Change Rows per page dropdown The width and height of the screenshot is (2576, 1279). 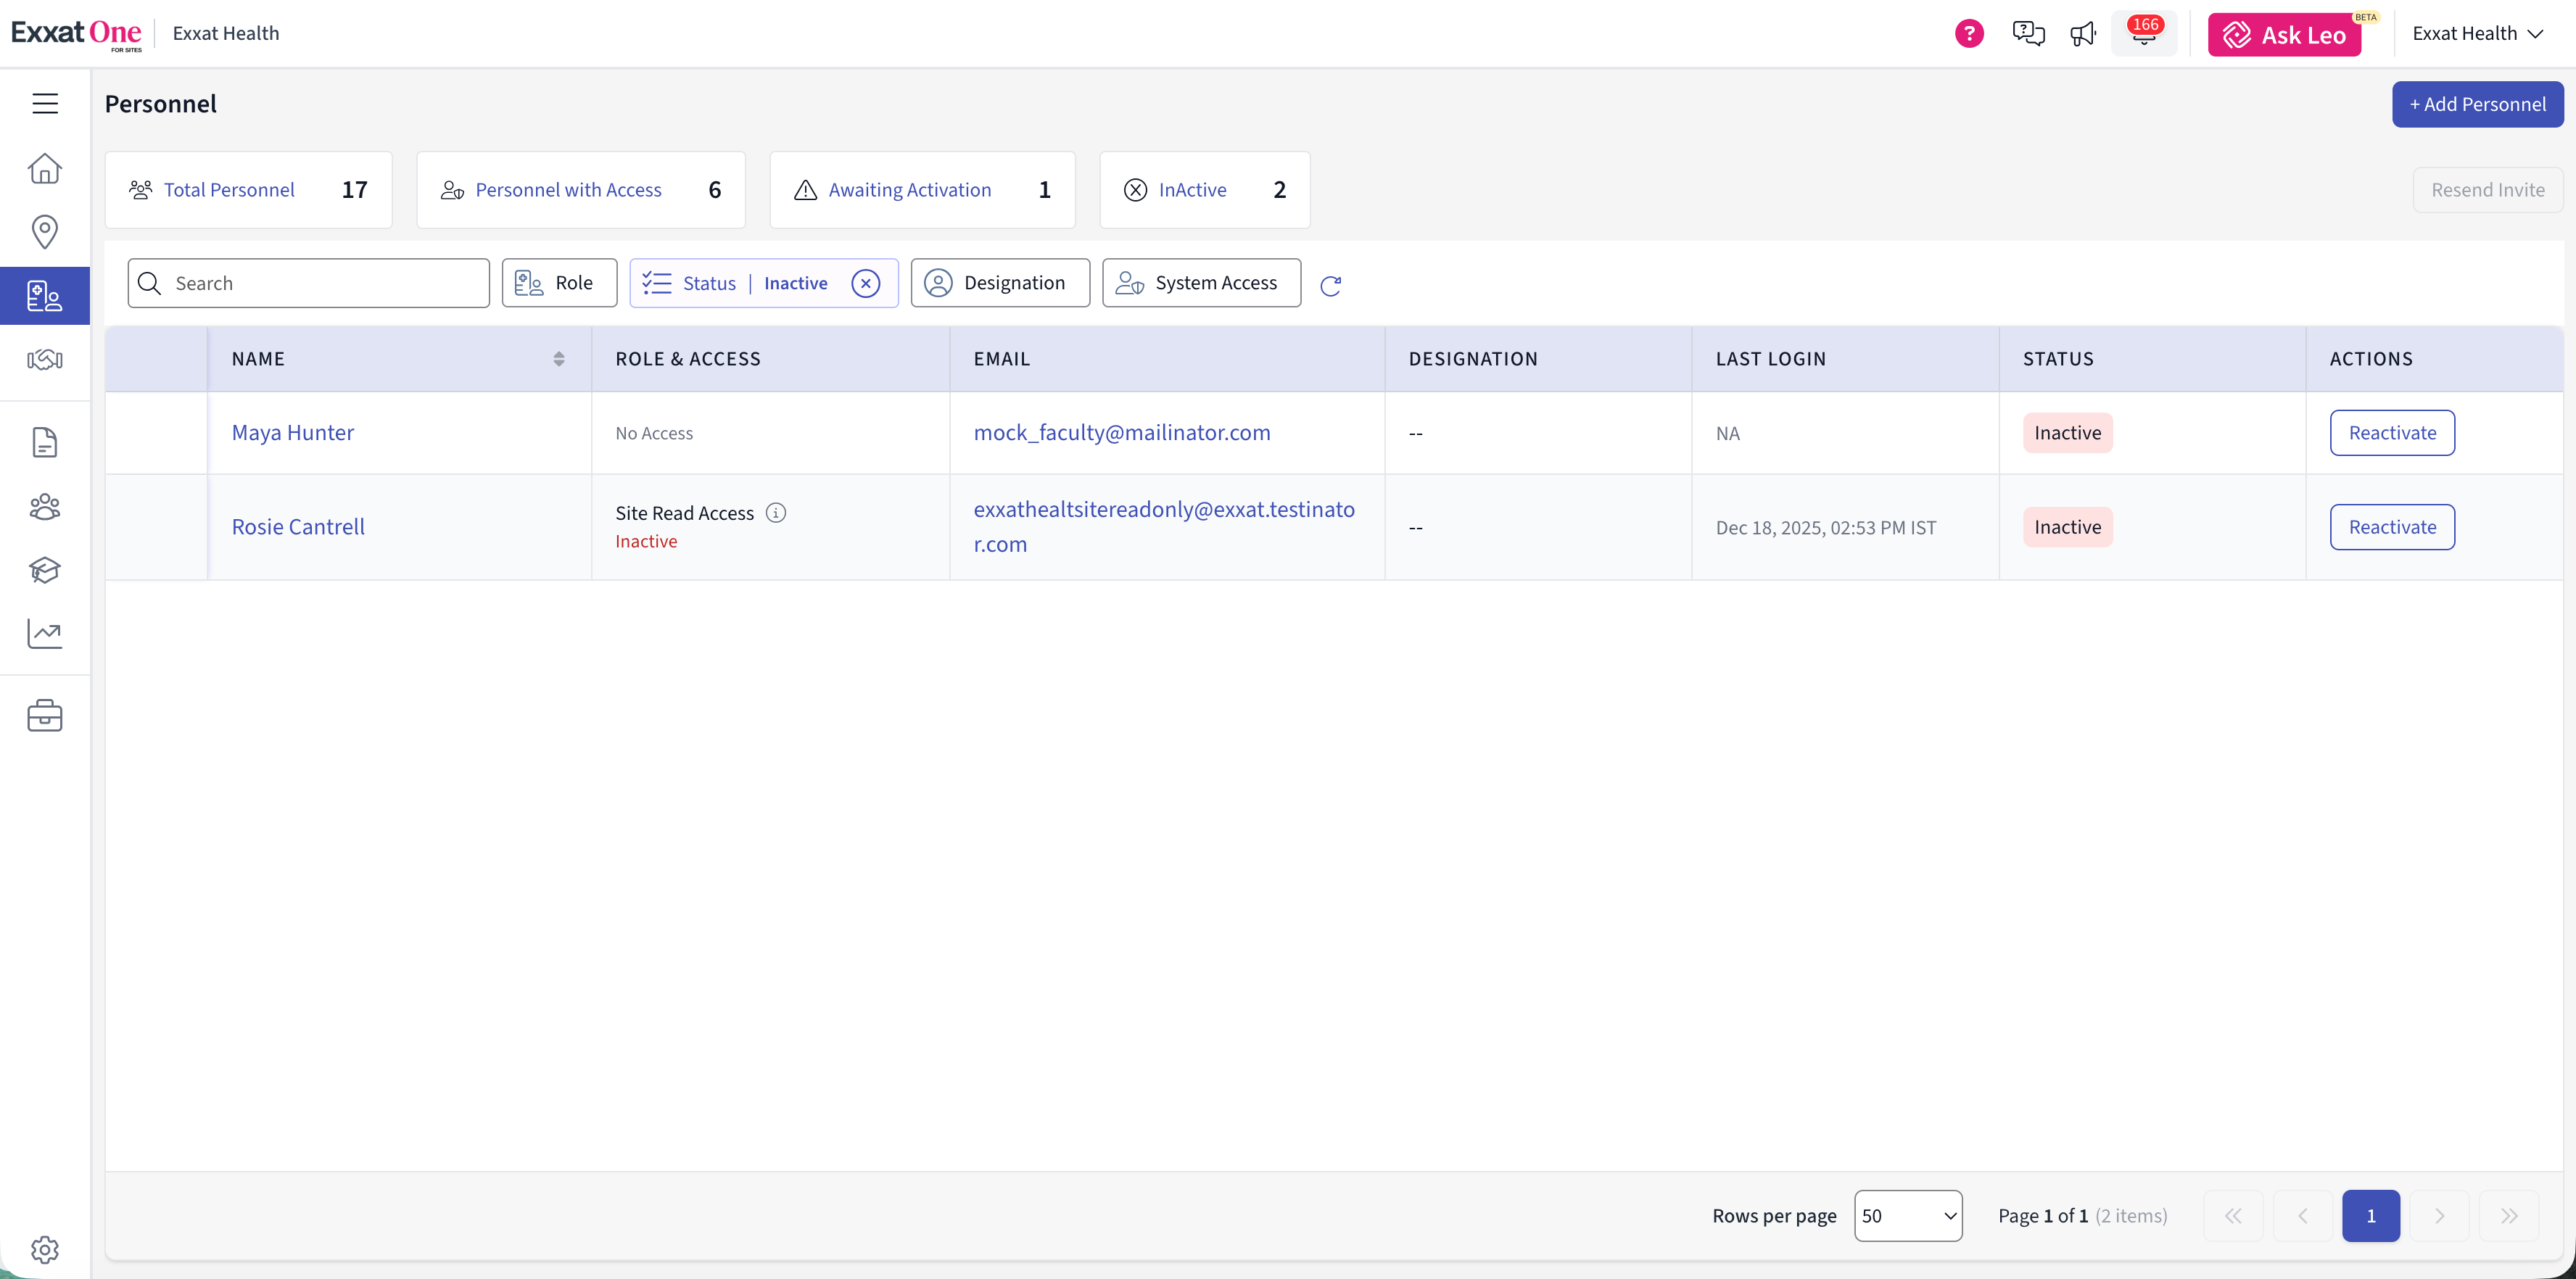pos(1908,1216)
